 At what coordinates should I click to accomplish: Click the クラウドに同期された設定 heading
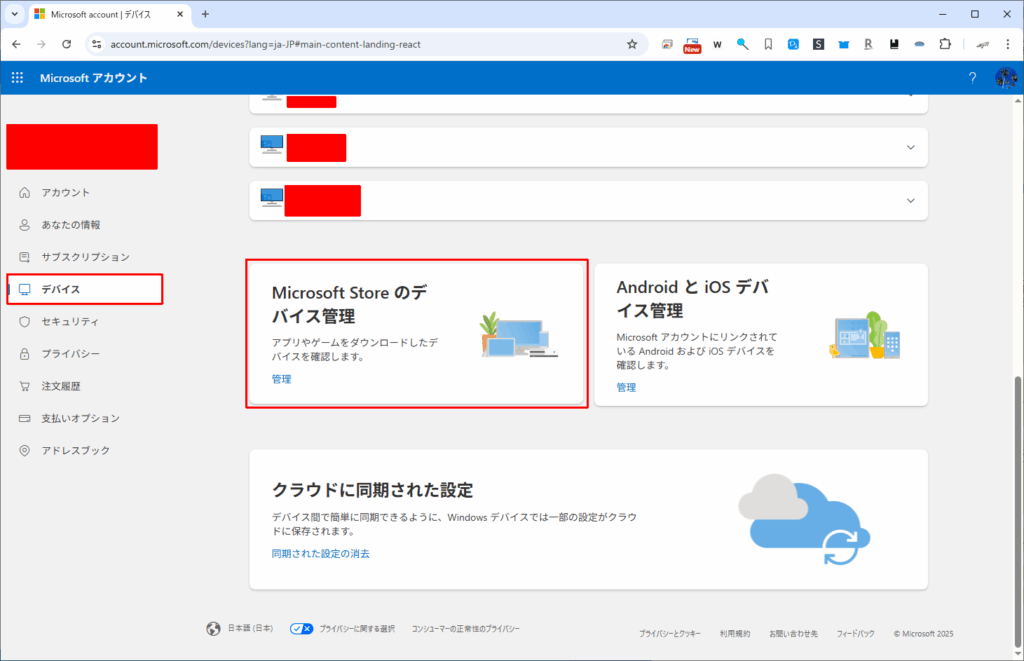point(372,490)
